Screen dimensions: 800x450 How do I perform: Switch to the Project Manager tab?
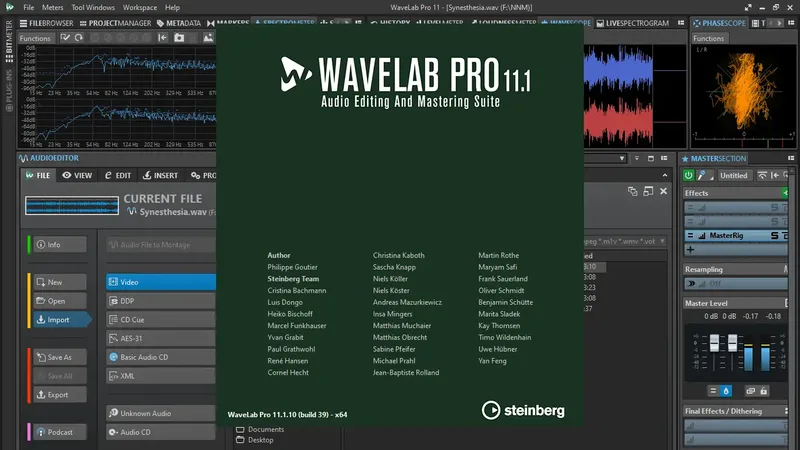coord(115,23)
